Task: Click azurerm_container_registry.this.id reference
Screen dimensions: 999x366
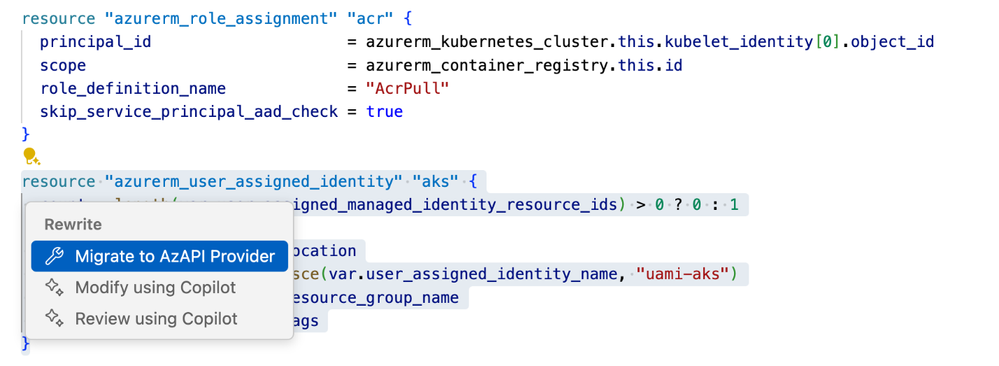Action: [524, 65]
